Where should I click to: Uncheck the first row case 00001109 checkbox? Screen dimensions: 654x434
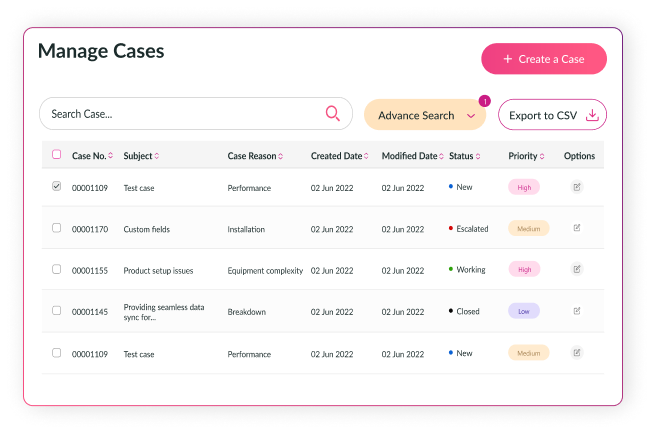(56, 186)
